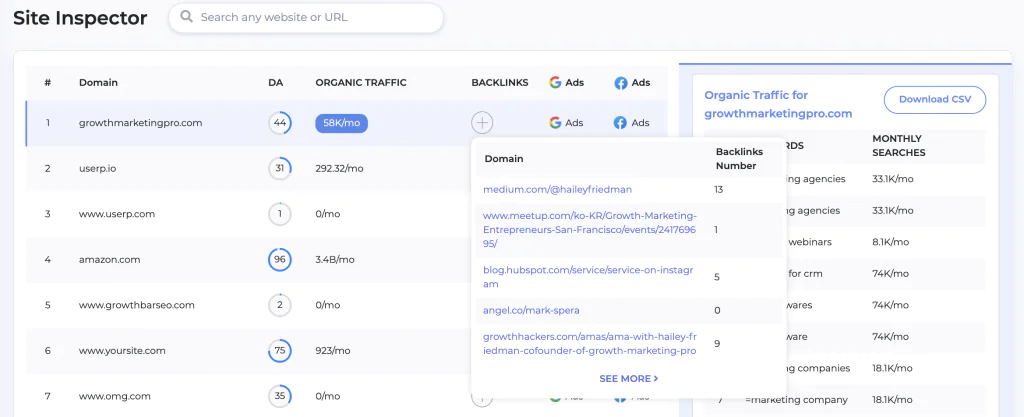Click 292.32/mo traffic value for userp.io

[339, 168]
